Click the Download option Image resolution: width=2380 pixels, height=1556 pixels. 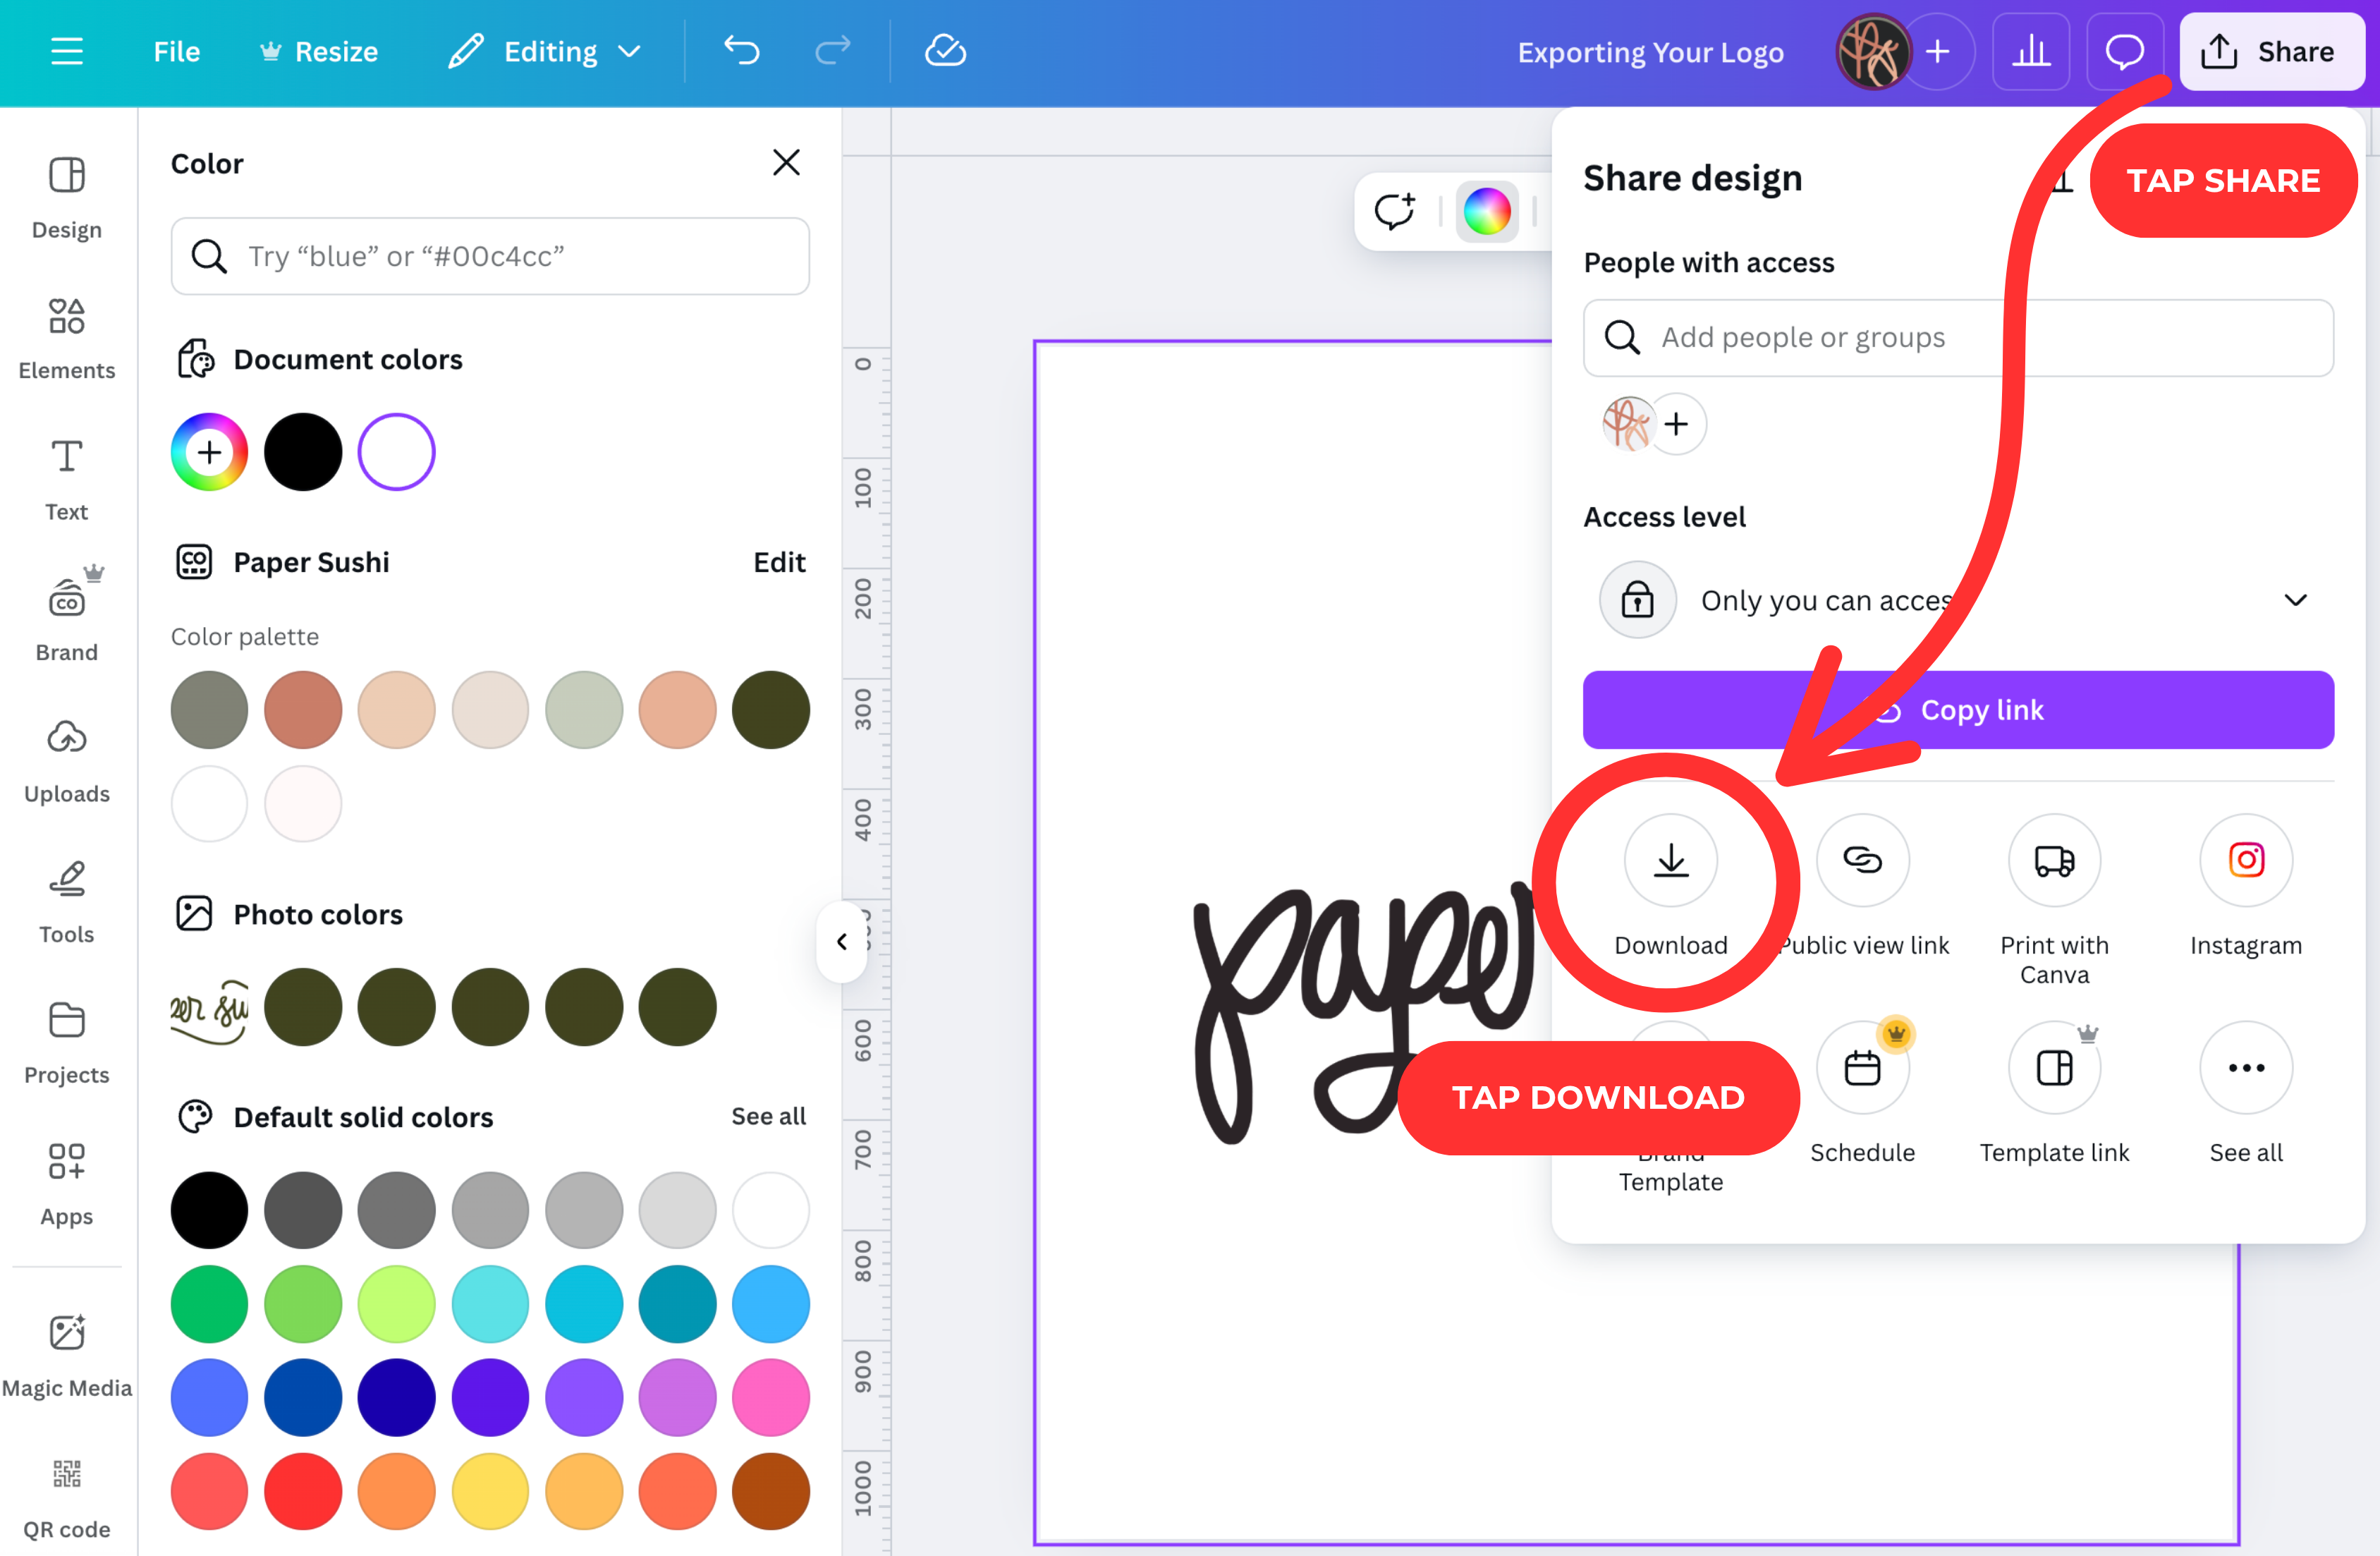point(1670,886)
